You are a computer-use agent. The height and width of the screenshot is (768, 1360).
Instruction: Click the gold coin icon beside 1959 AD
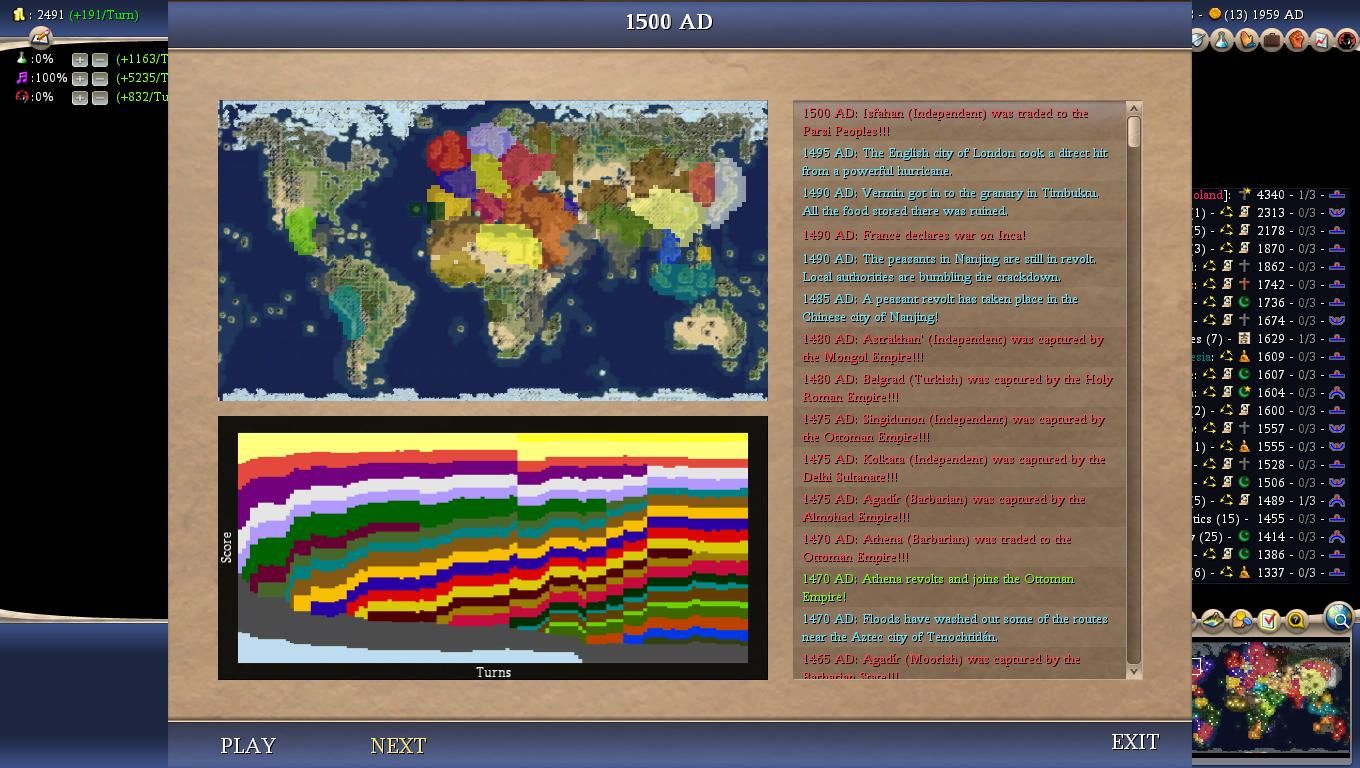pos(1215,14)
